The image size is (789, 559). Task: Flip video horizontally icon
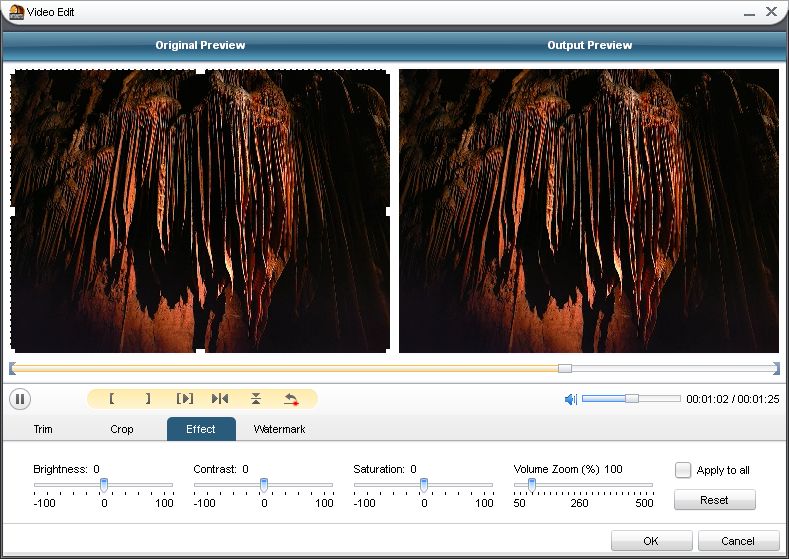pos(220,398)
